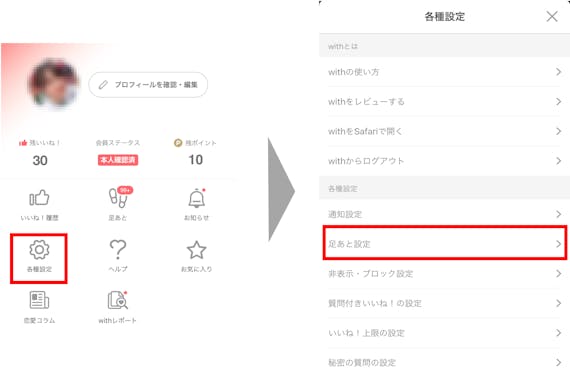Image resolution: width=570 pixels, height=372 pixels.
Task: Open 質問付きいいね！の設定 row
Action: click(445, 303)
